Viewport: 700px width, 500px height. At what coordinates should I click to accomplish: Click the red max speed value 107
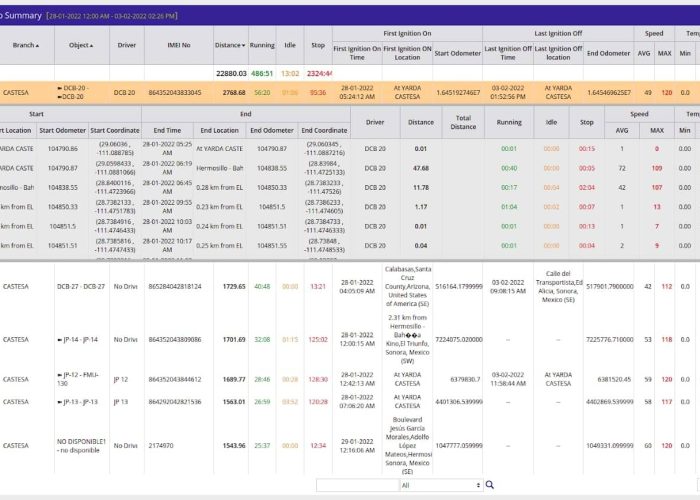[x=656, y=187]
